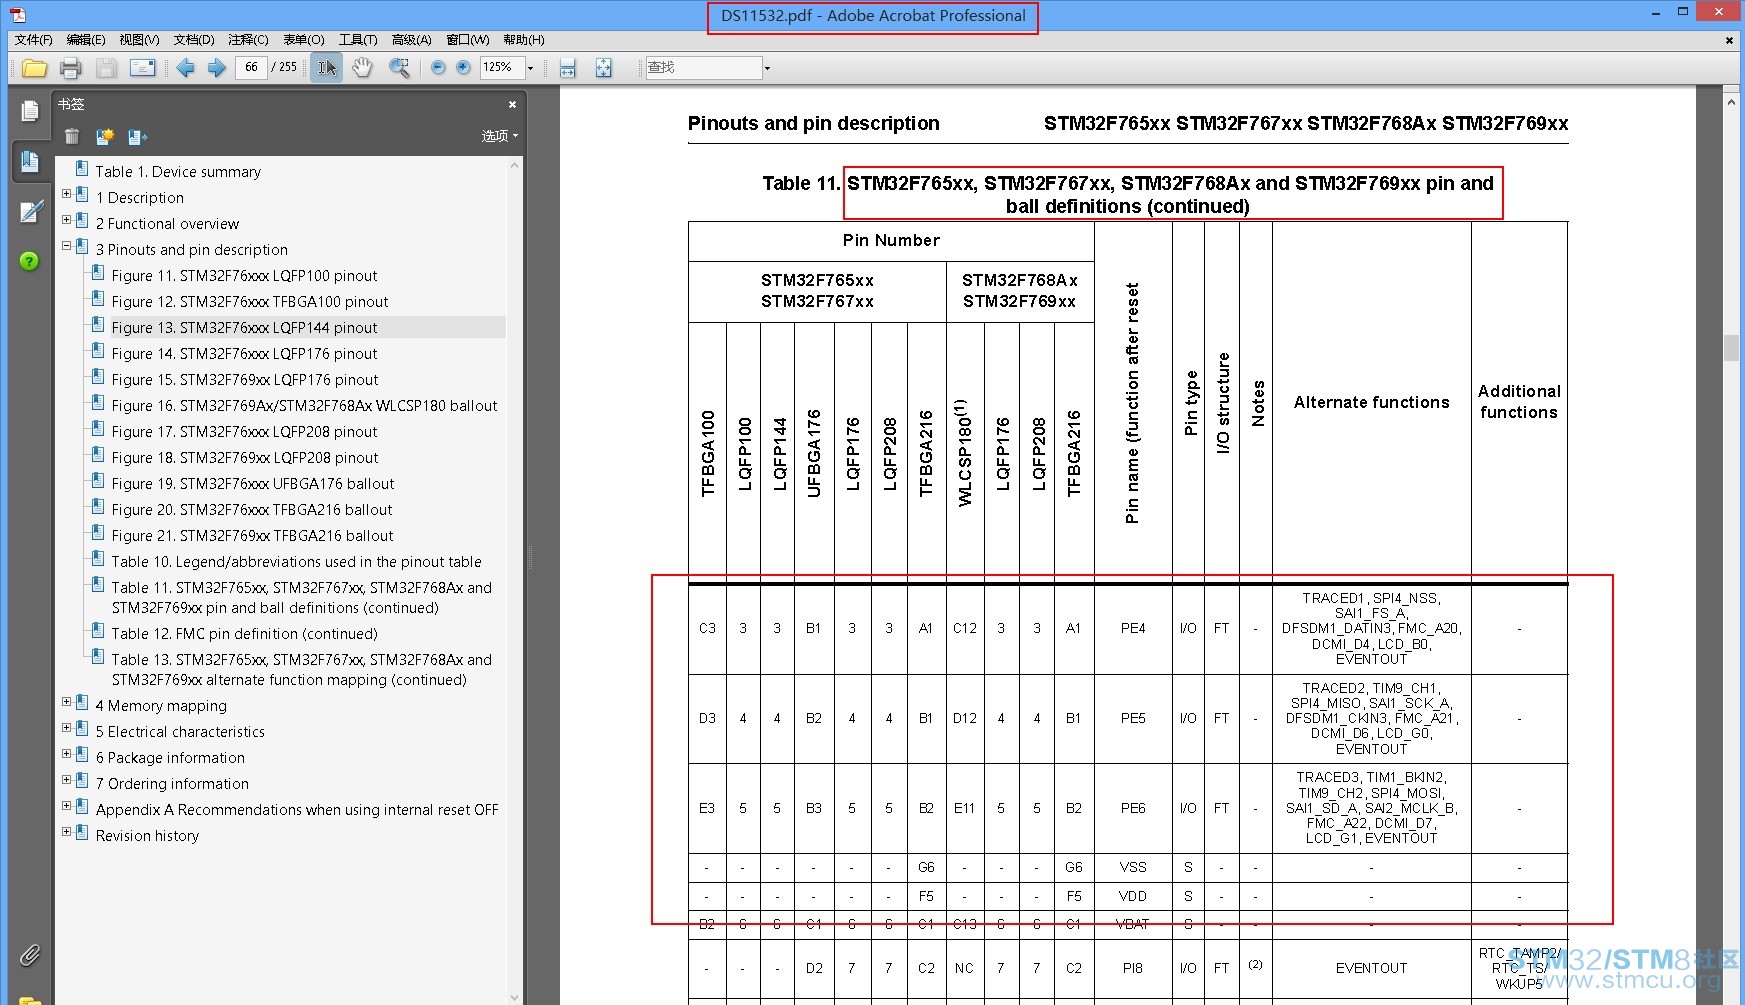This screenshot has width=1745, height=1005.
Task: Open the 注释(C) menu
Action: (x=248, y=40)
